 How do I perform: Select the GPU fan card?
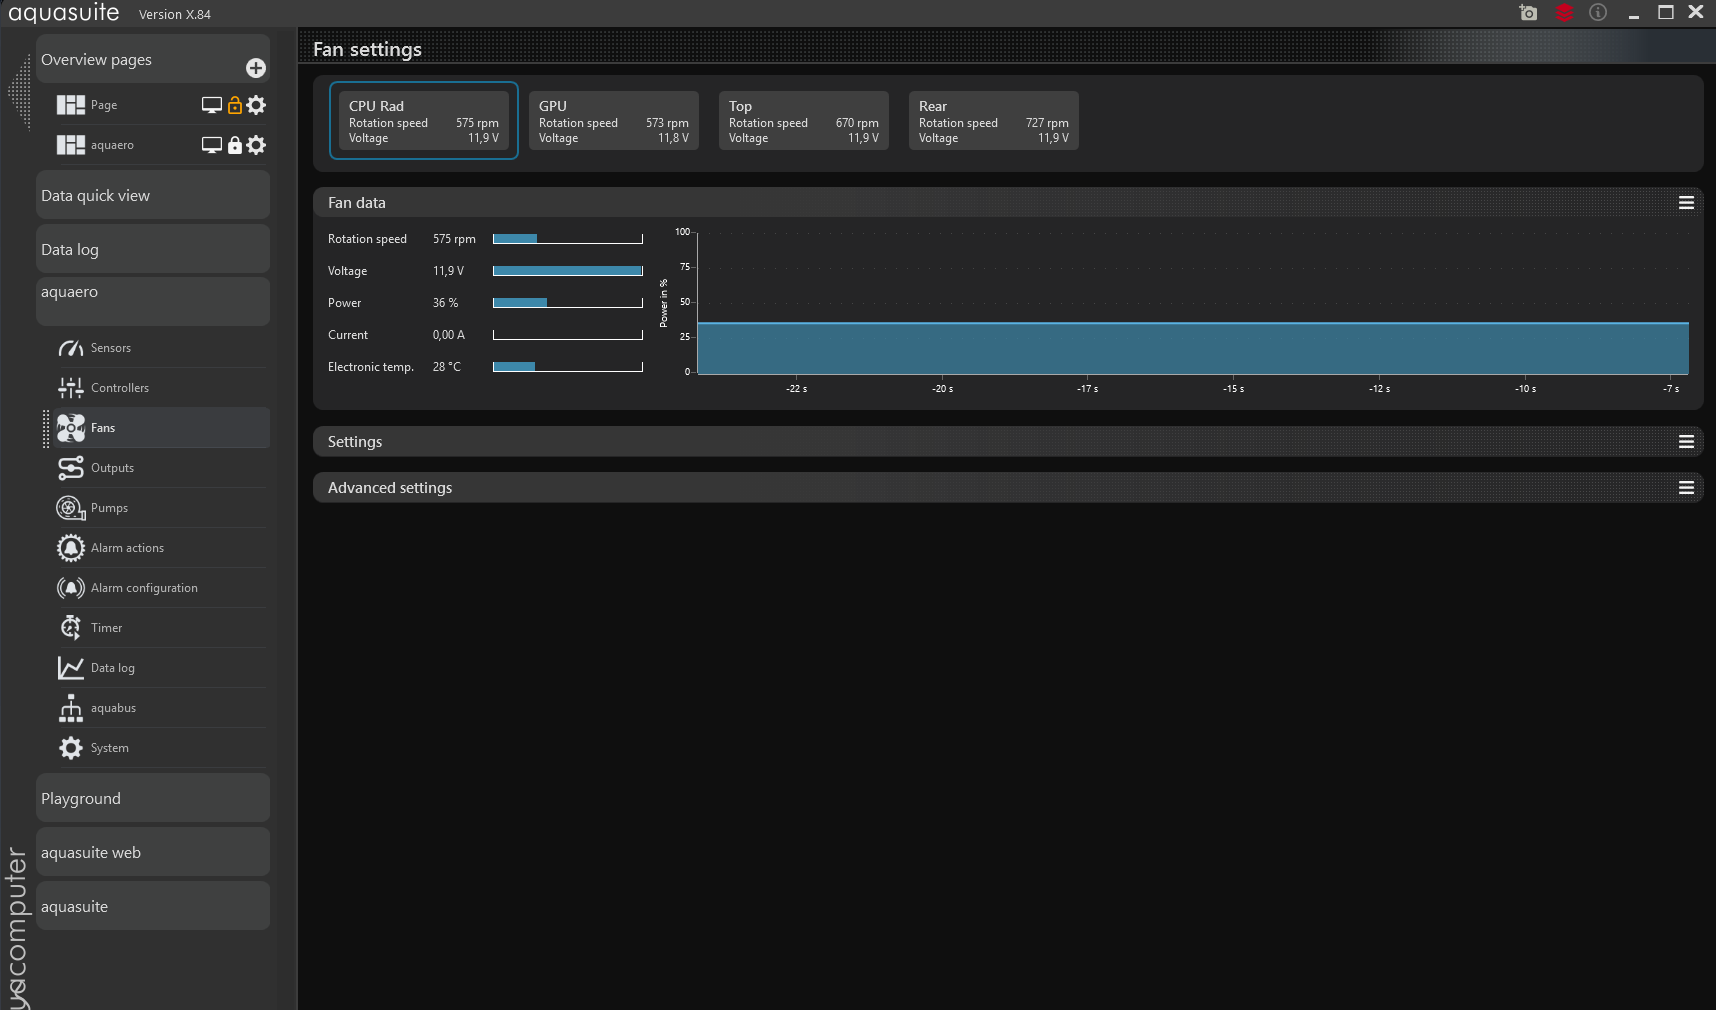pyautogui.click(x=614, y=121)
